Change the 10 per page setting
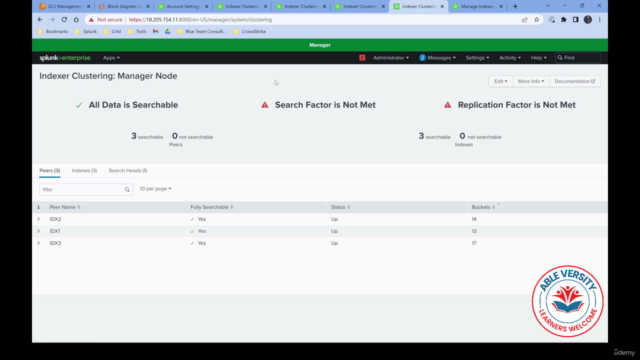The height and width of the screenshot is (360, 640). point(155,189)
